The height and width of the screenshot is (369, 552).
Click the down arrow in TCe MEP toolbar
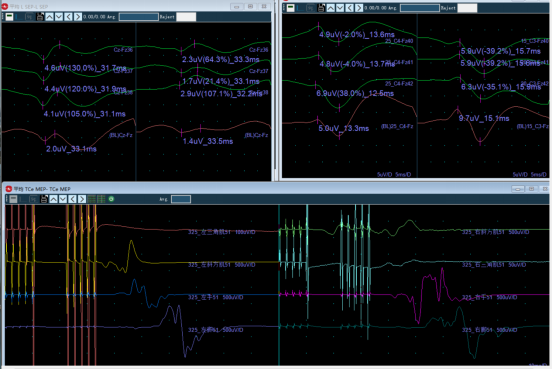point(63,199)
